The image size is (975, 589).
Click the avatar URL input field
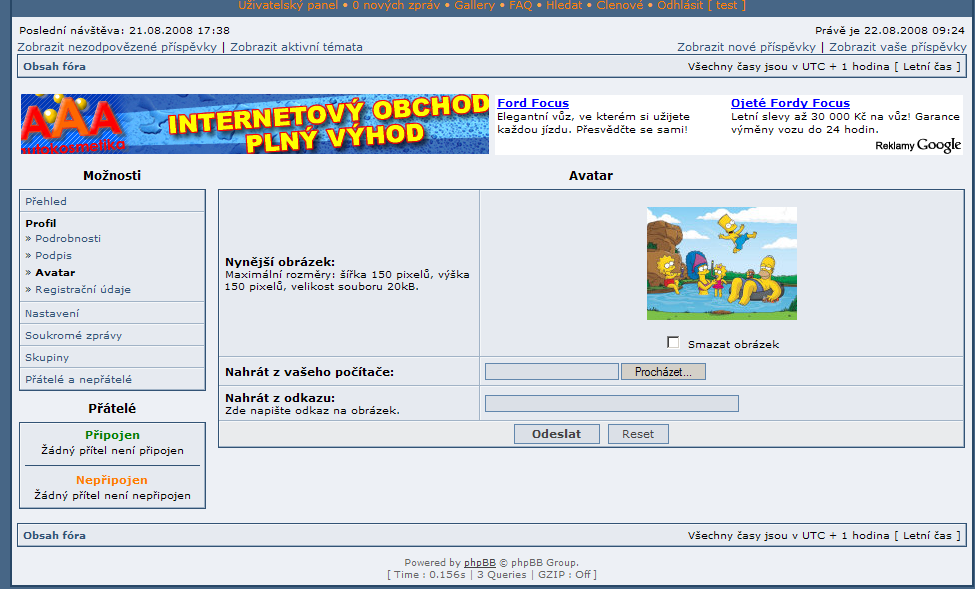pyautogui.click(x=611, y=403)
